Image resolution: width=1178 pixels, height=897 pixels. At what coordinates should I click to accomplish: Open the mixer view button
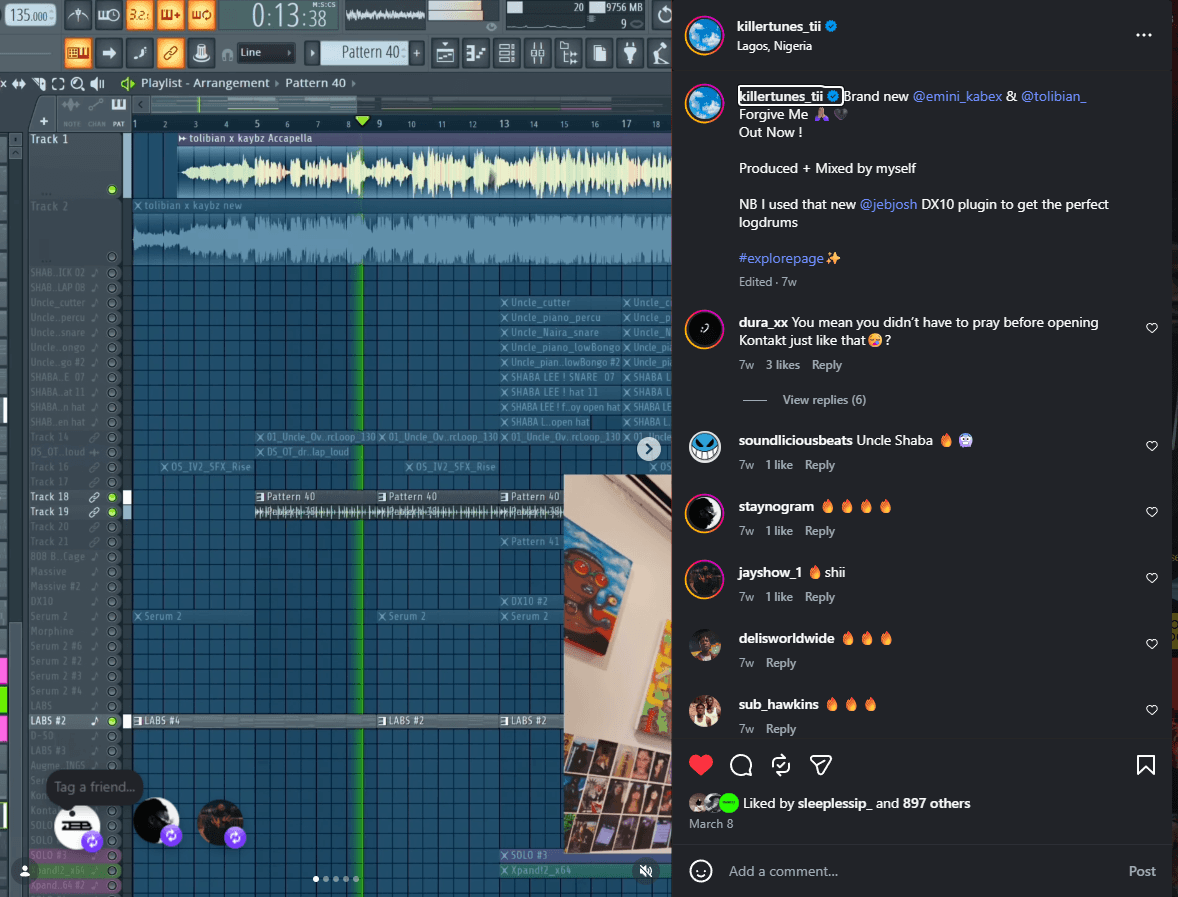click(538, 53)
